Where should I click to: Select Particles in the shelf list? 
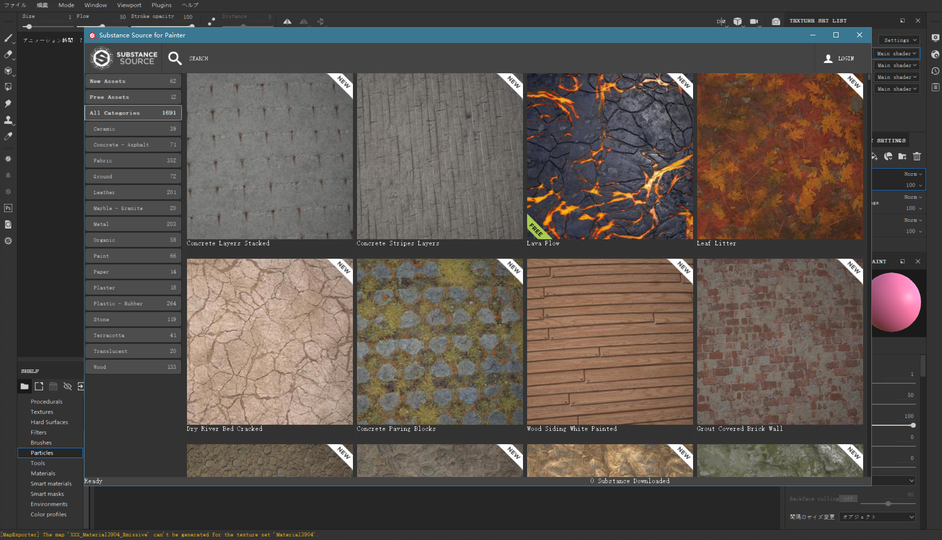coord(50,453)
